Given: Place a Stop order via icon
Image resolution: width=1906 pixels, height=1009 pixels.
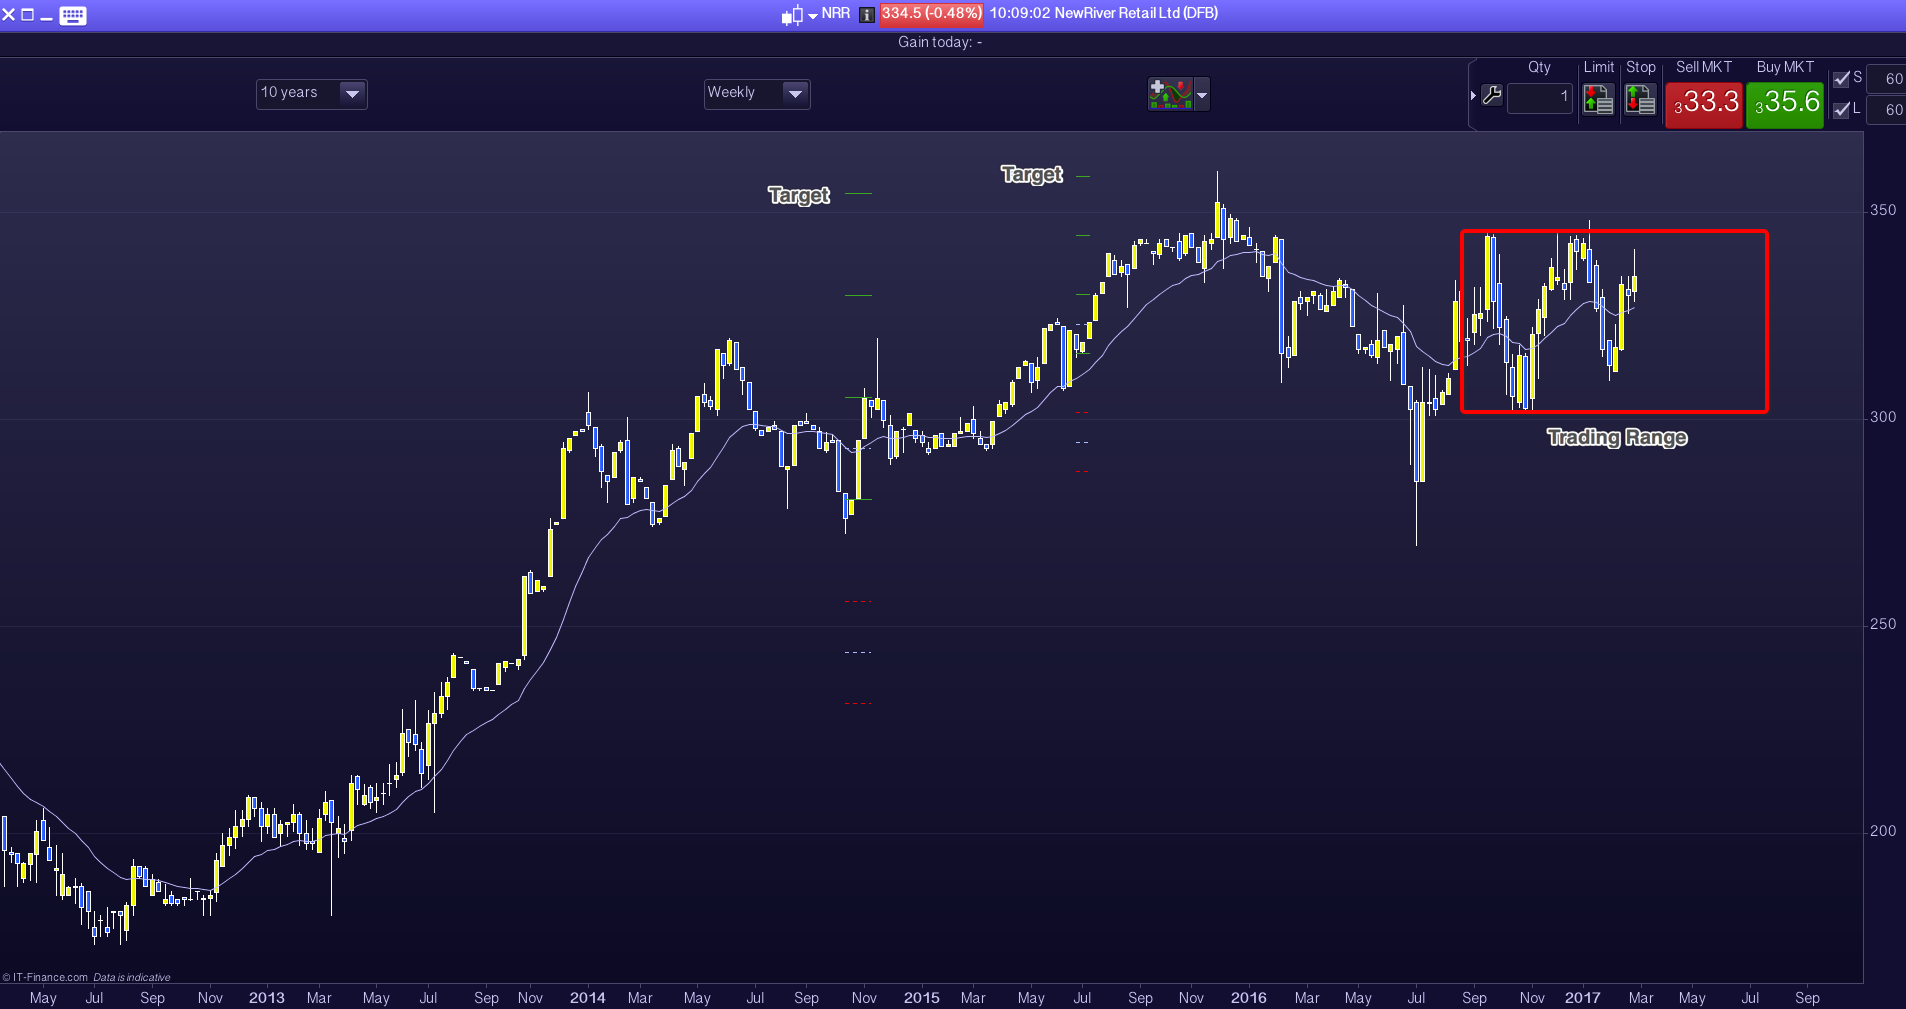Looking at the screenshot, I should (x=1640, y=99).
